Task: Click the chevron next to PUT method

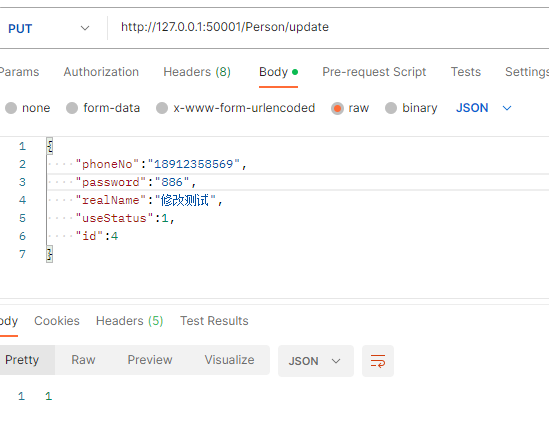Action: (x=85, y=28)
